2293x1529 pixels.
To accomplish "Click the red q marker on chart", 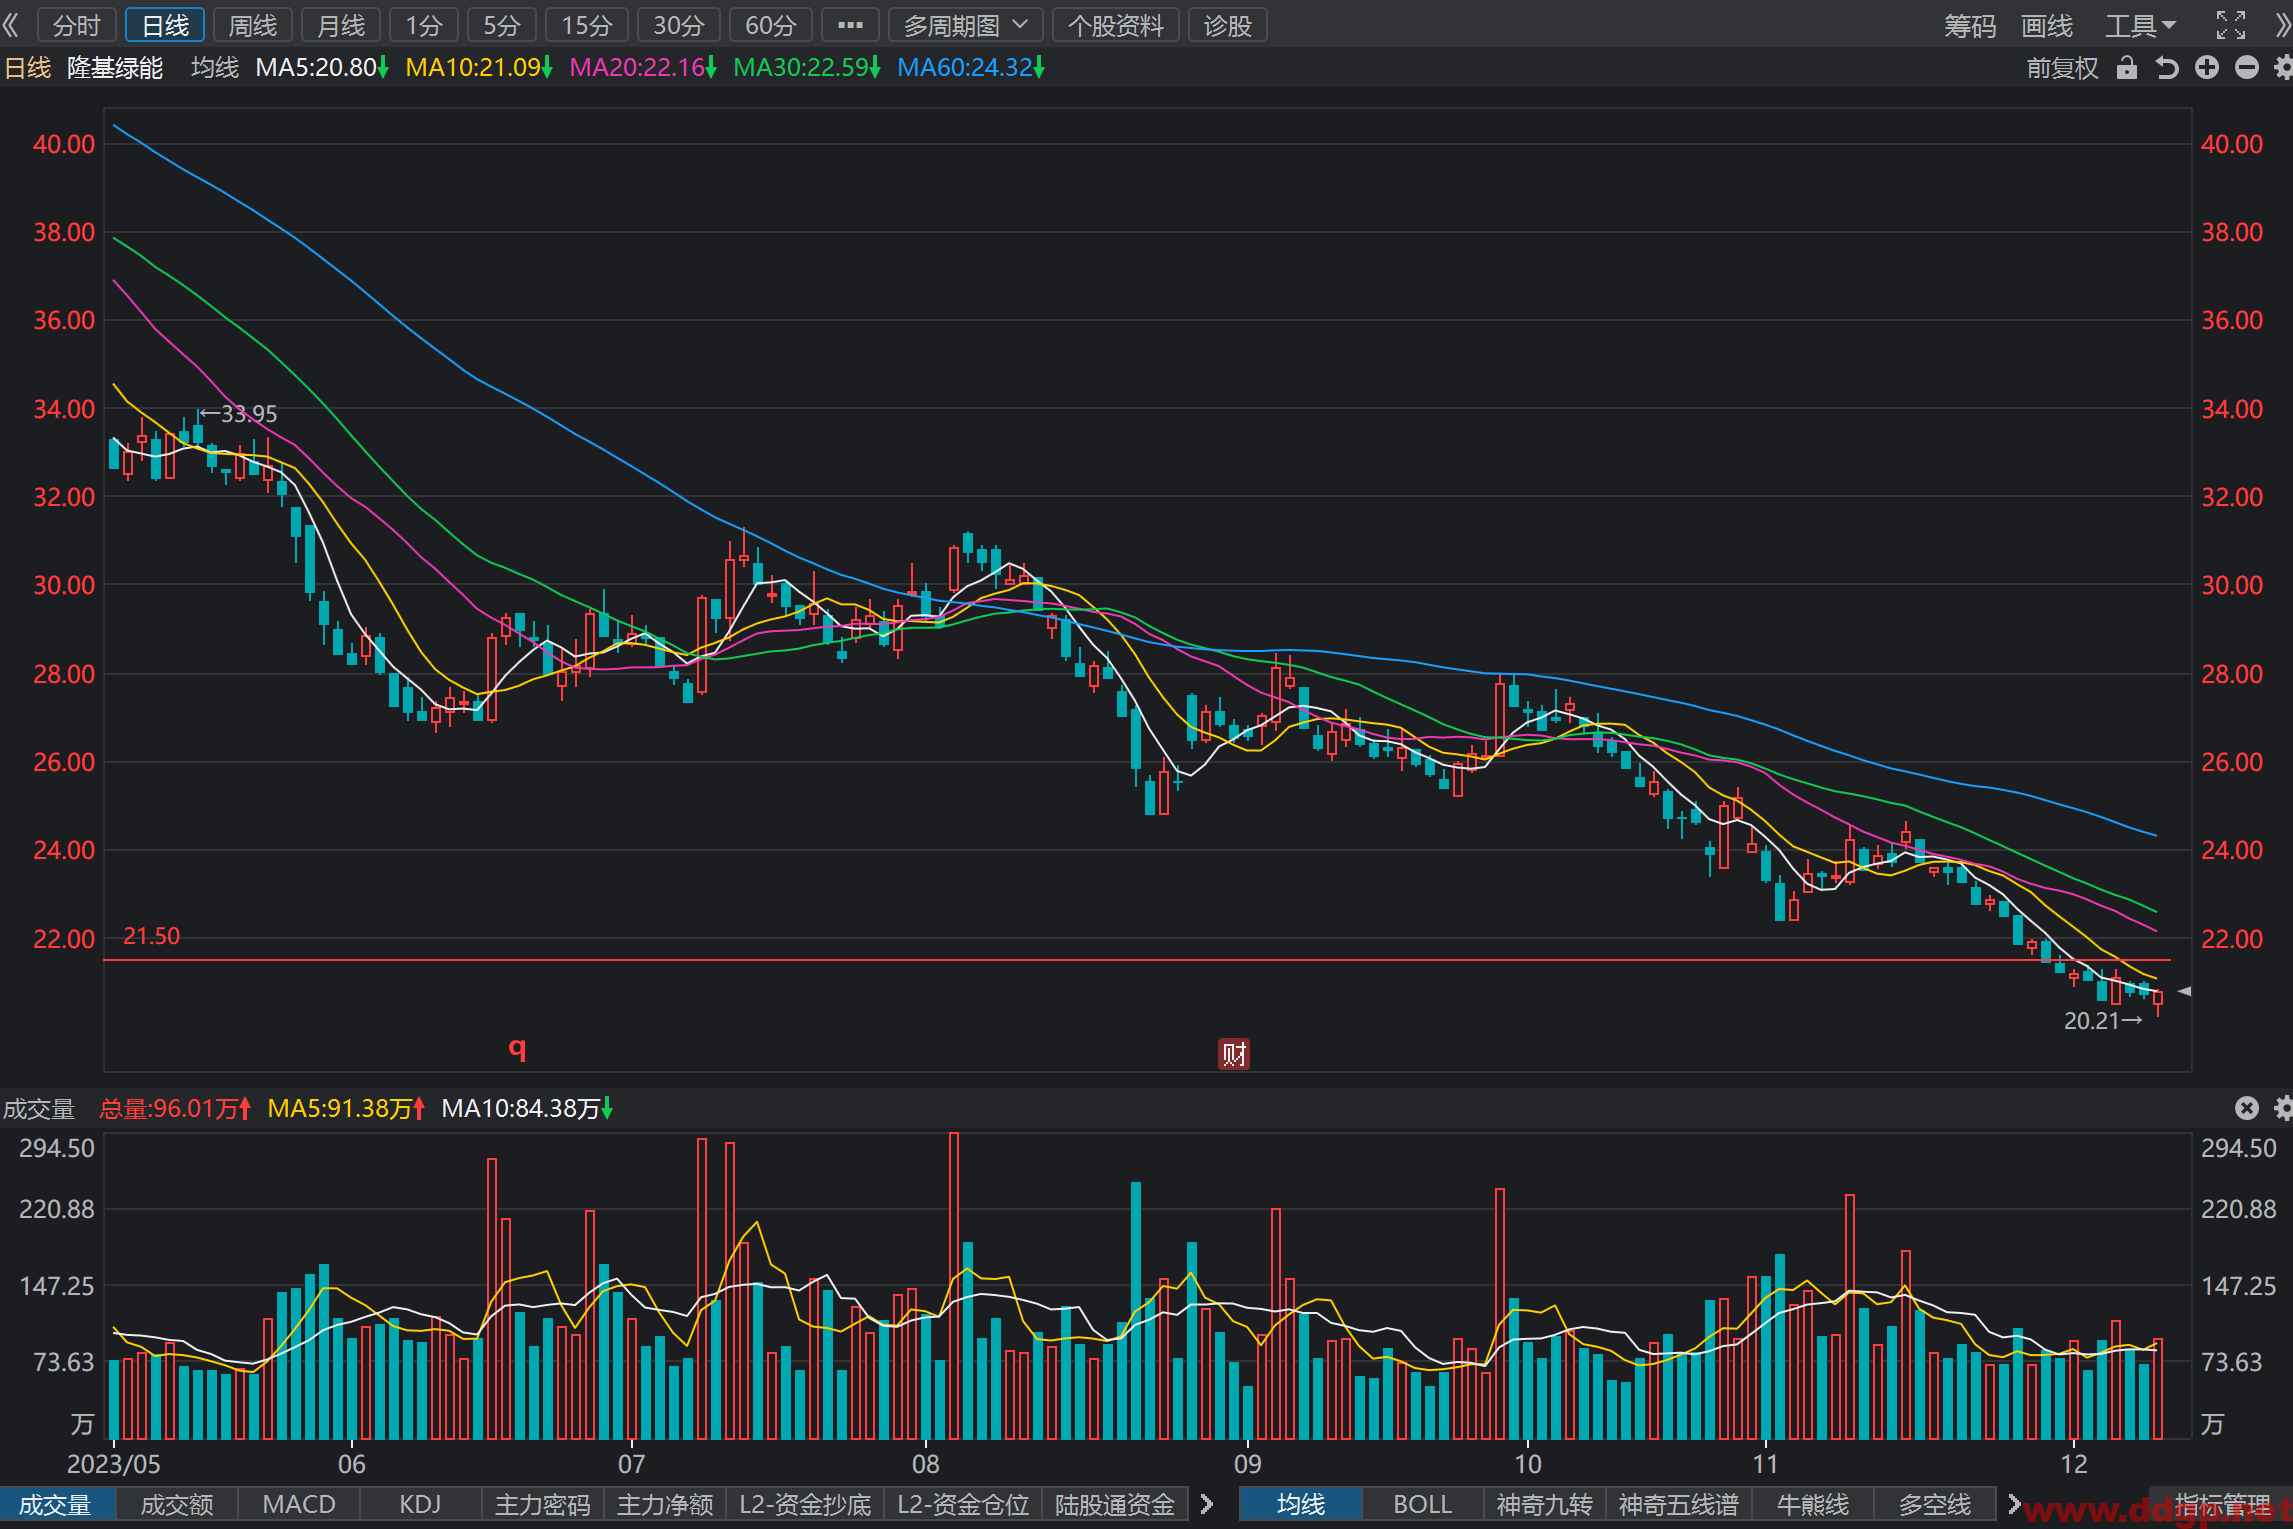I will coord(517,1047).
